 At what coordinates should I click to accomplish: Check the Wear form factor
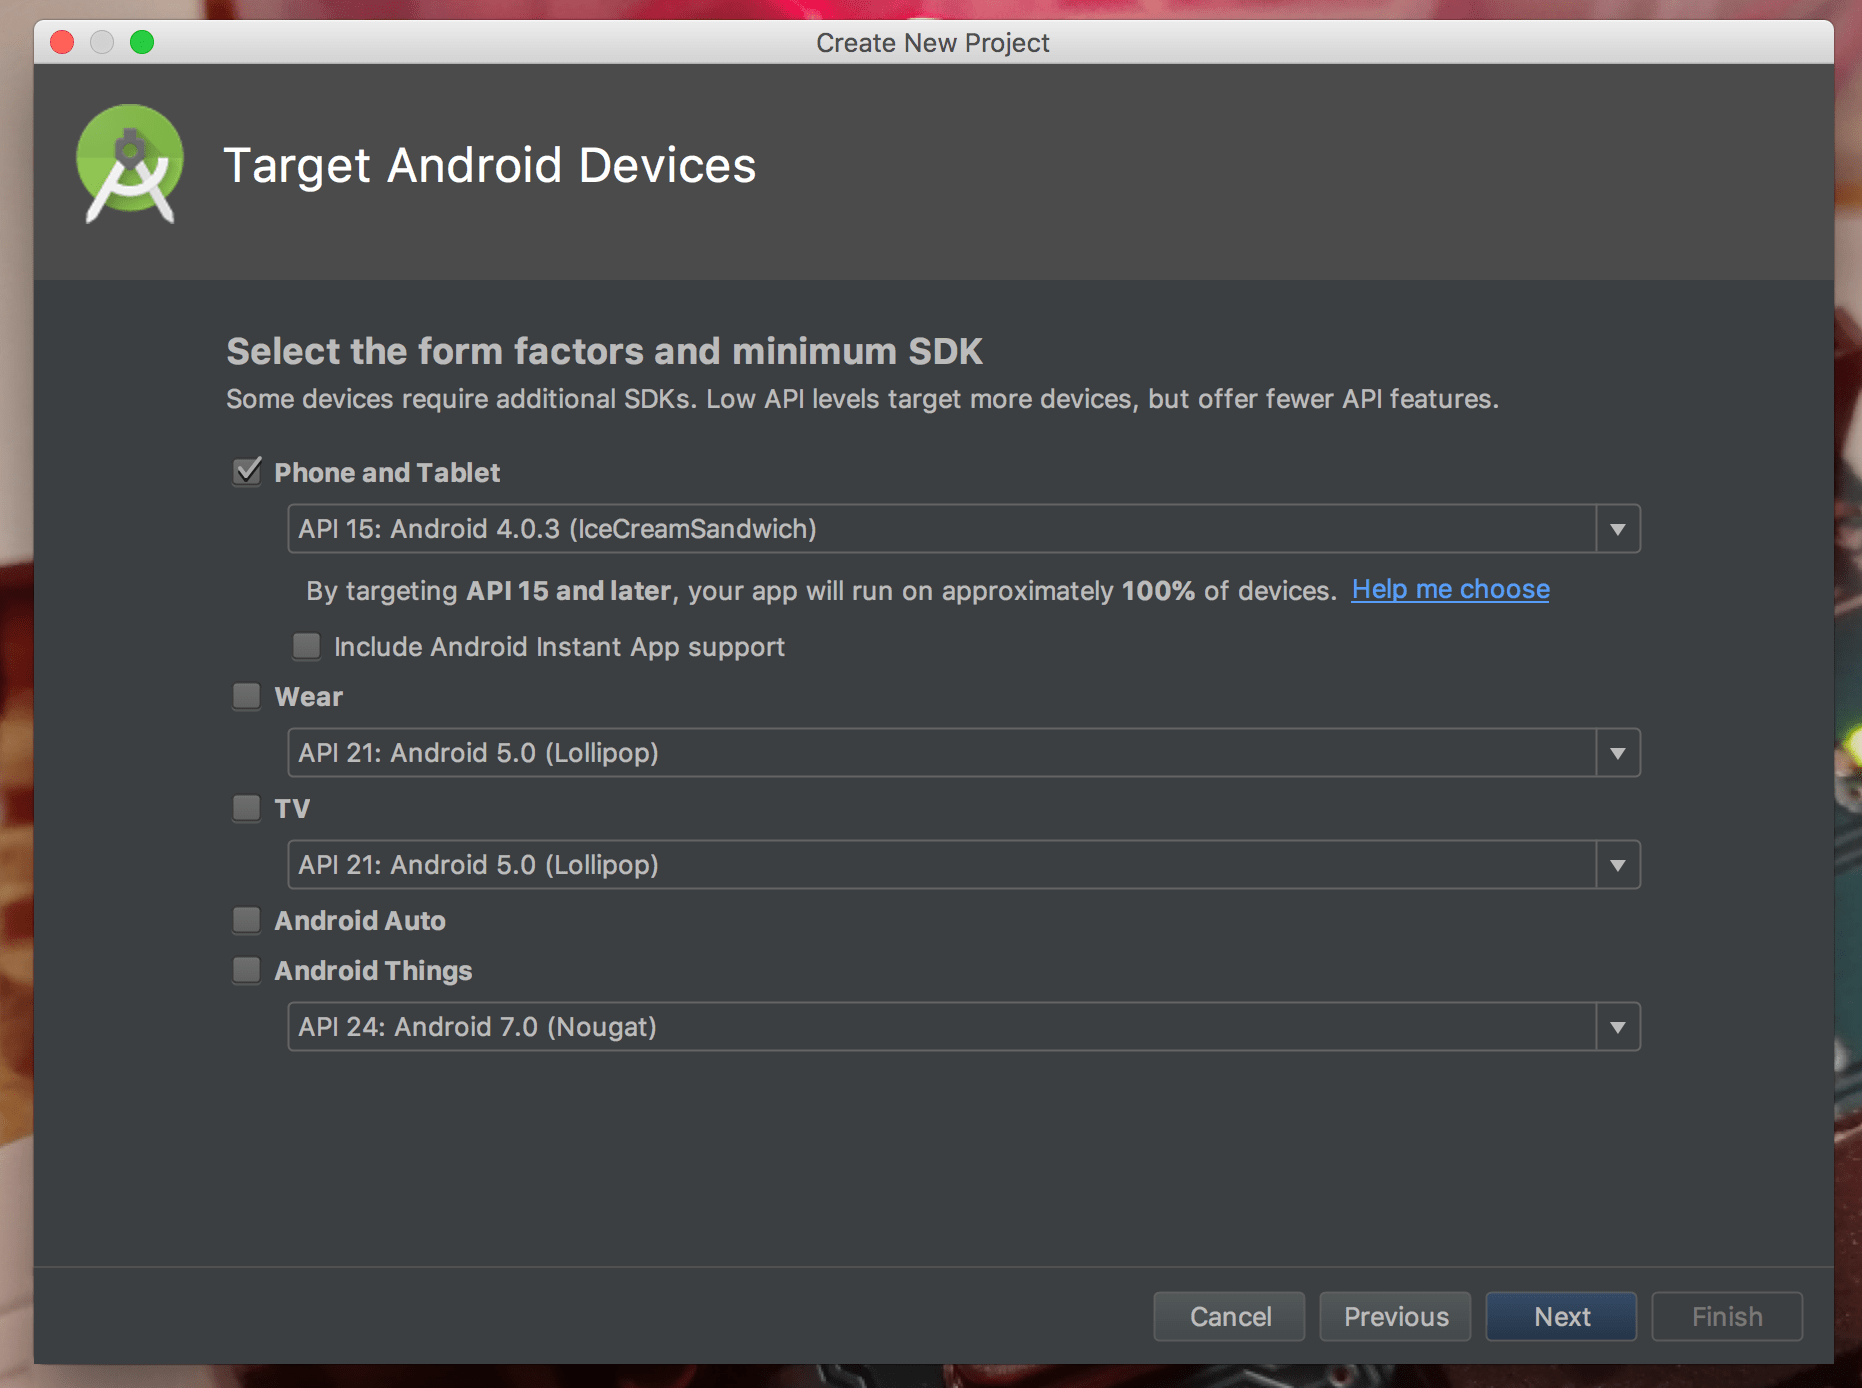pyautogui.click(x=246, y=696)
